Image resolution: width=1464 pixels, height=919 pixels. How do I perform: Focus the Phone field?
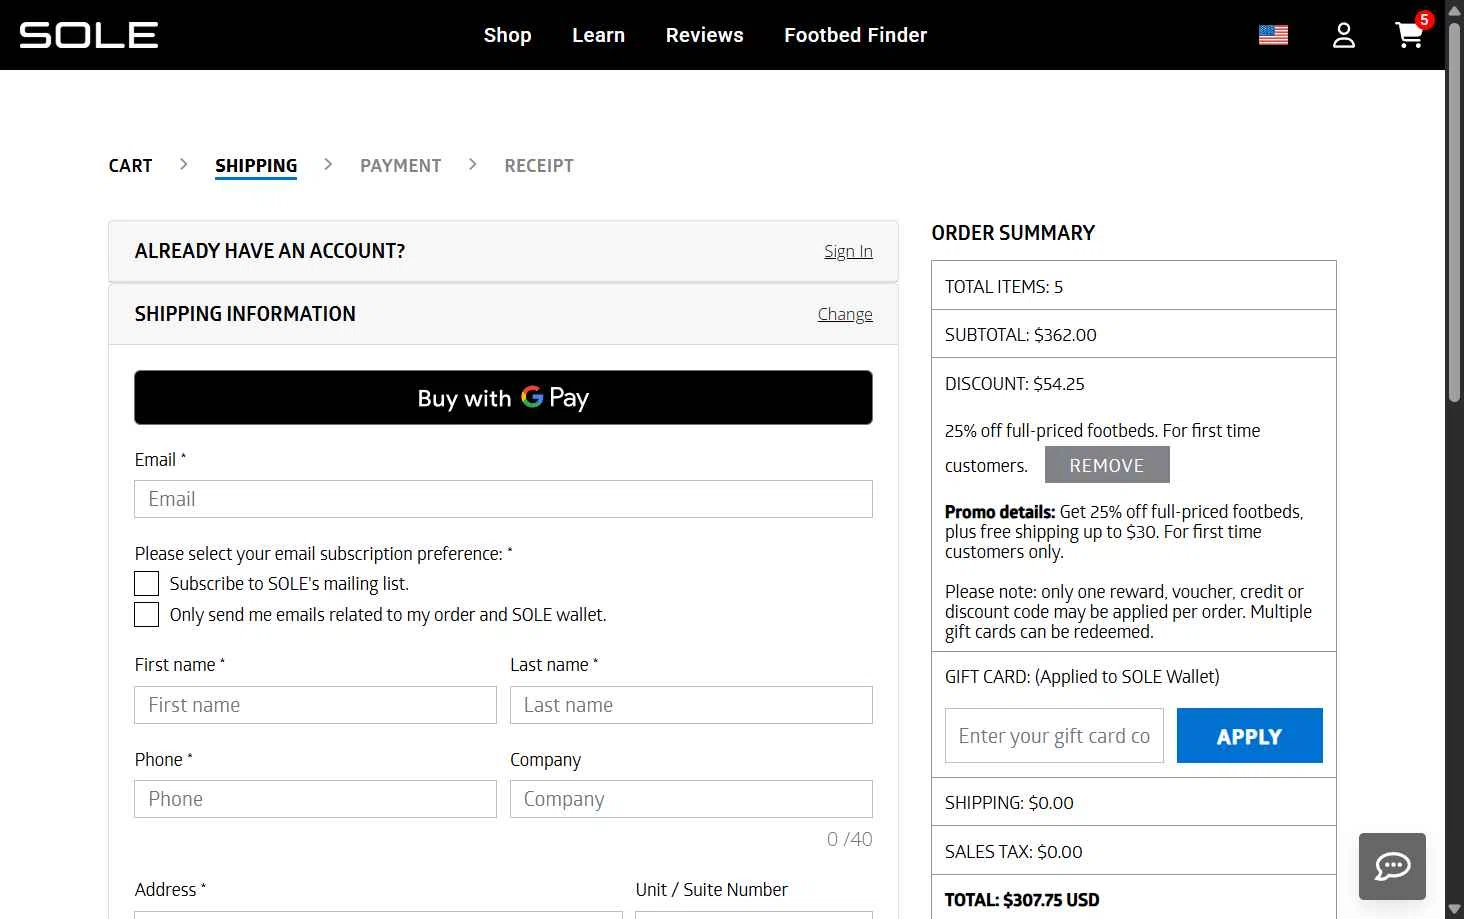(315, 799)
